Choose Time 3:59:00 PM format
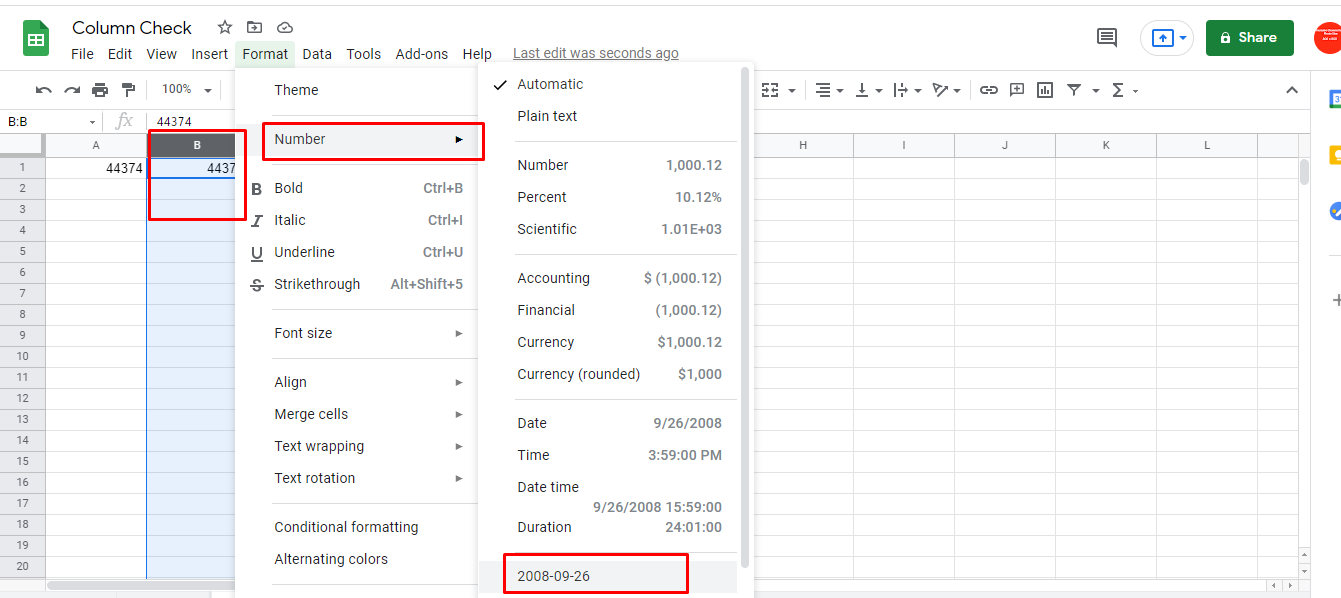Screen dimensions: 1341x598 point(609,455)
